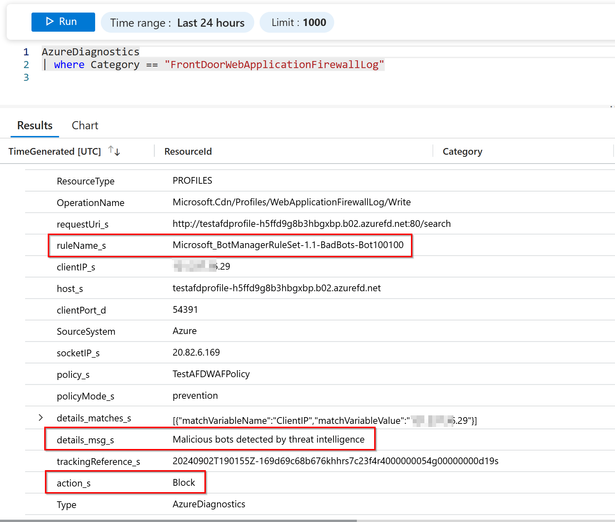Switch to the Results tab
Viewport: 615px width, 522px height.
tap(35, 125)
